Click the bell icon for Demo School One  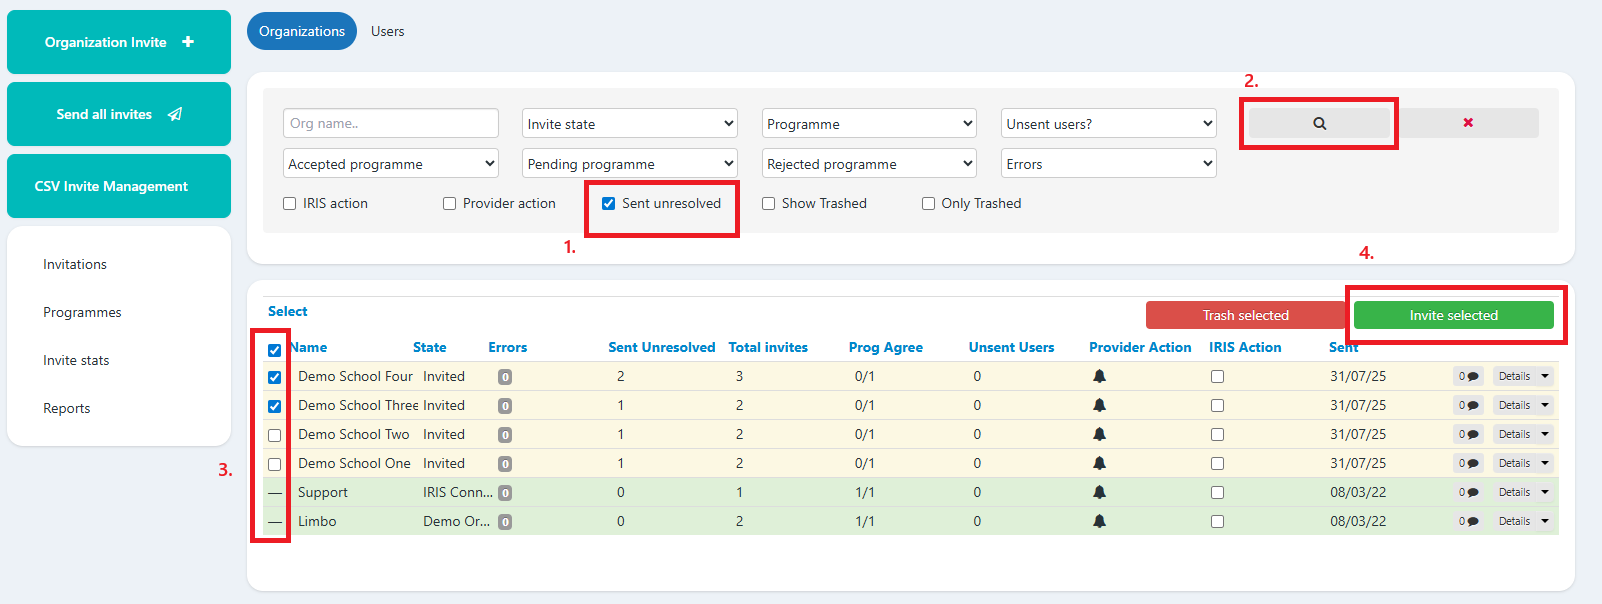click(x=1099, y=463)
